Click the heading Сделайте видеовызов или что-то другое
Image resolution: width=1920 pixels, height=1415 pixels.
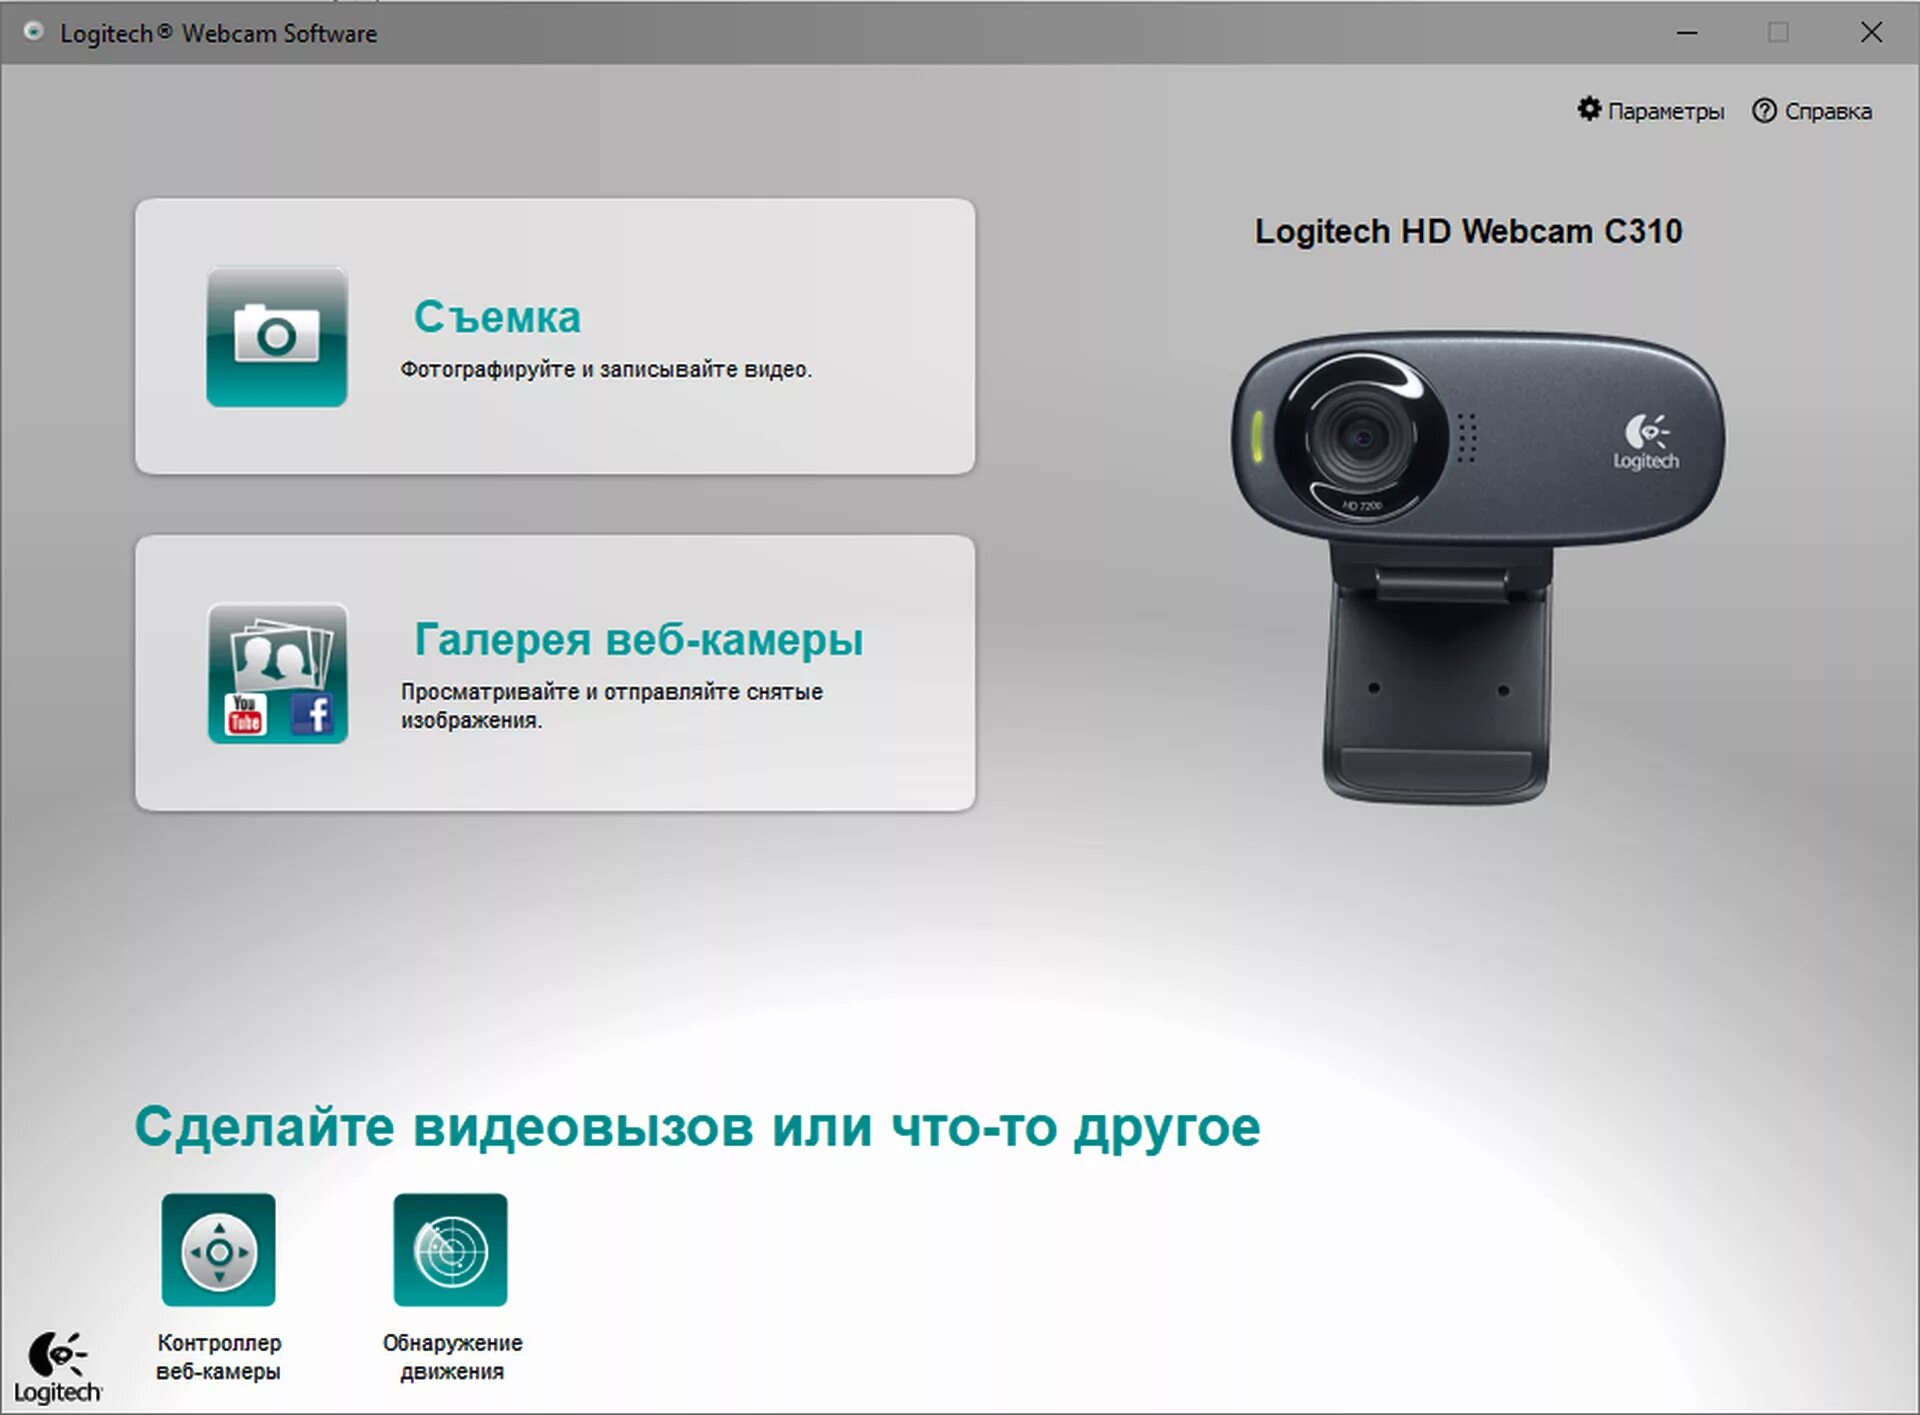tap(697, 1127)
